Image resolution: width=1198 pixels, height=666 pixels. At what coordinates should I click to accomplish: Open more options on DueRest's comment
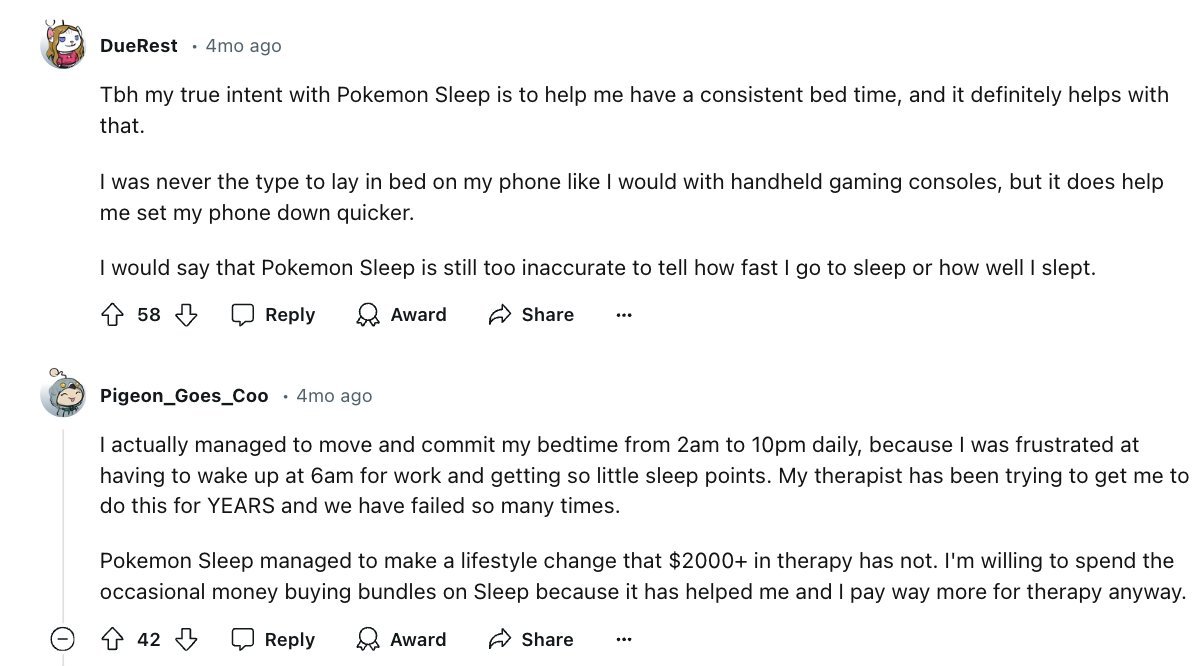[x=624, y=315]
